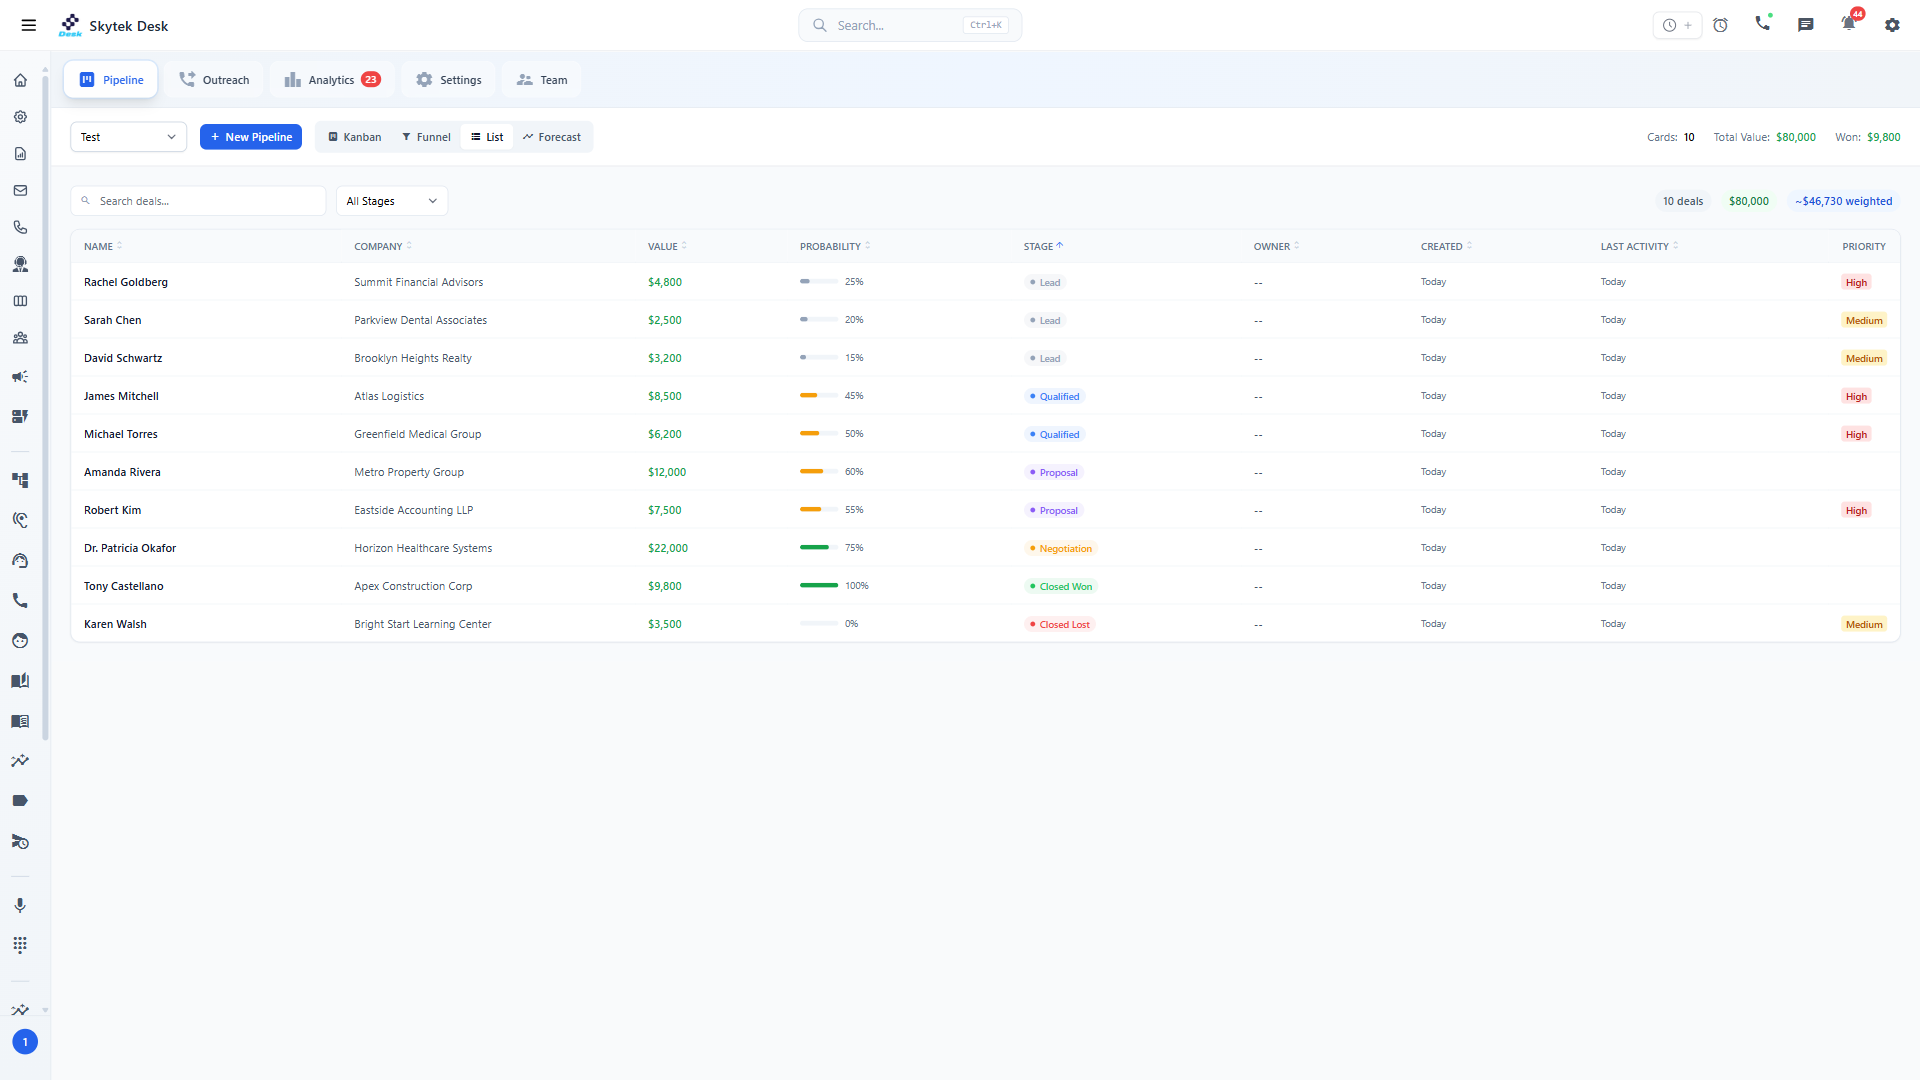1920x1080 pixels.
Task: Select the microphone icon in the sidebar
Action: click(x=20, y=905)
